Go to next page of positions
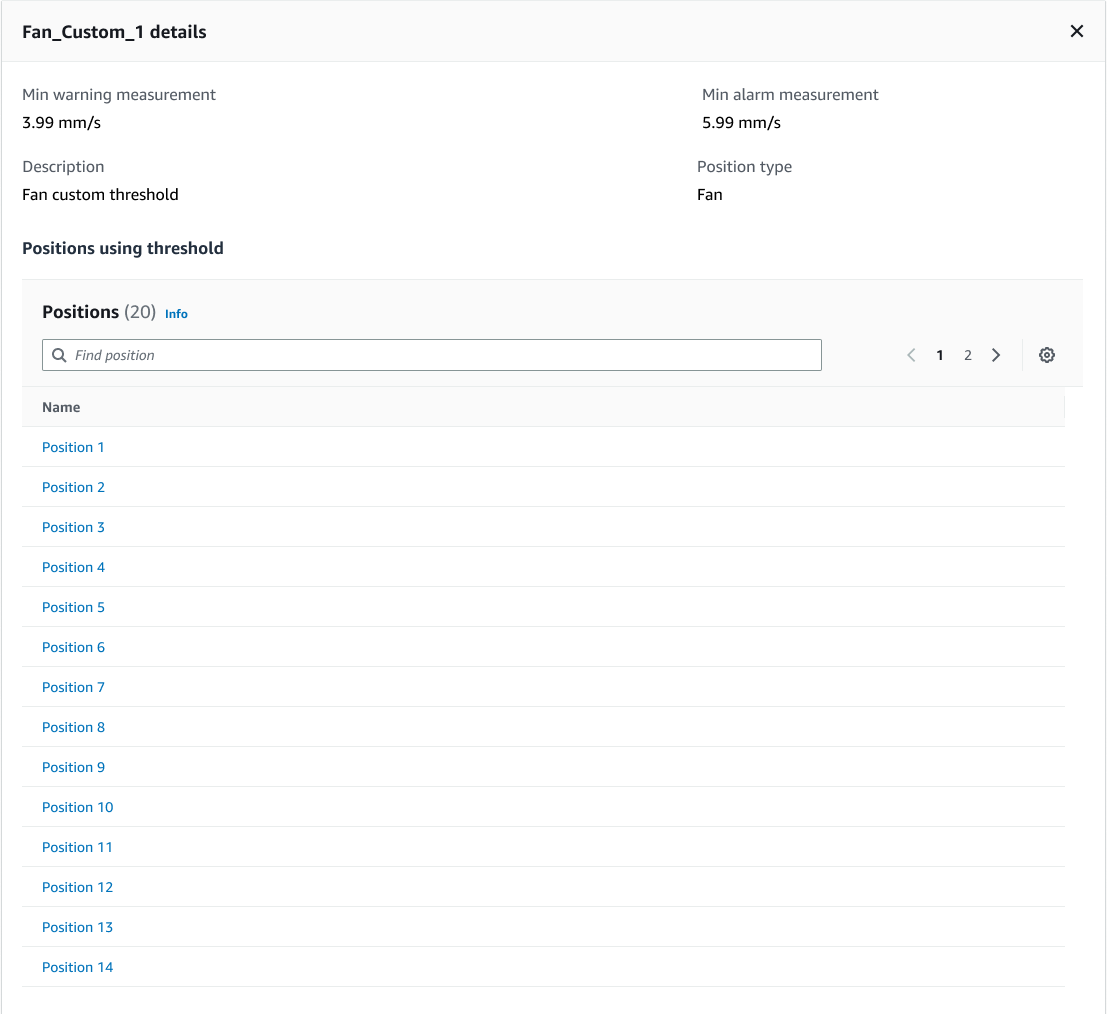This screenshot has width=1107, height=1014. pyautogui.click(x=995, y=355)
